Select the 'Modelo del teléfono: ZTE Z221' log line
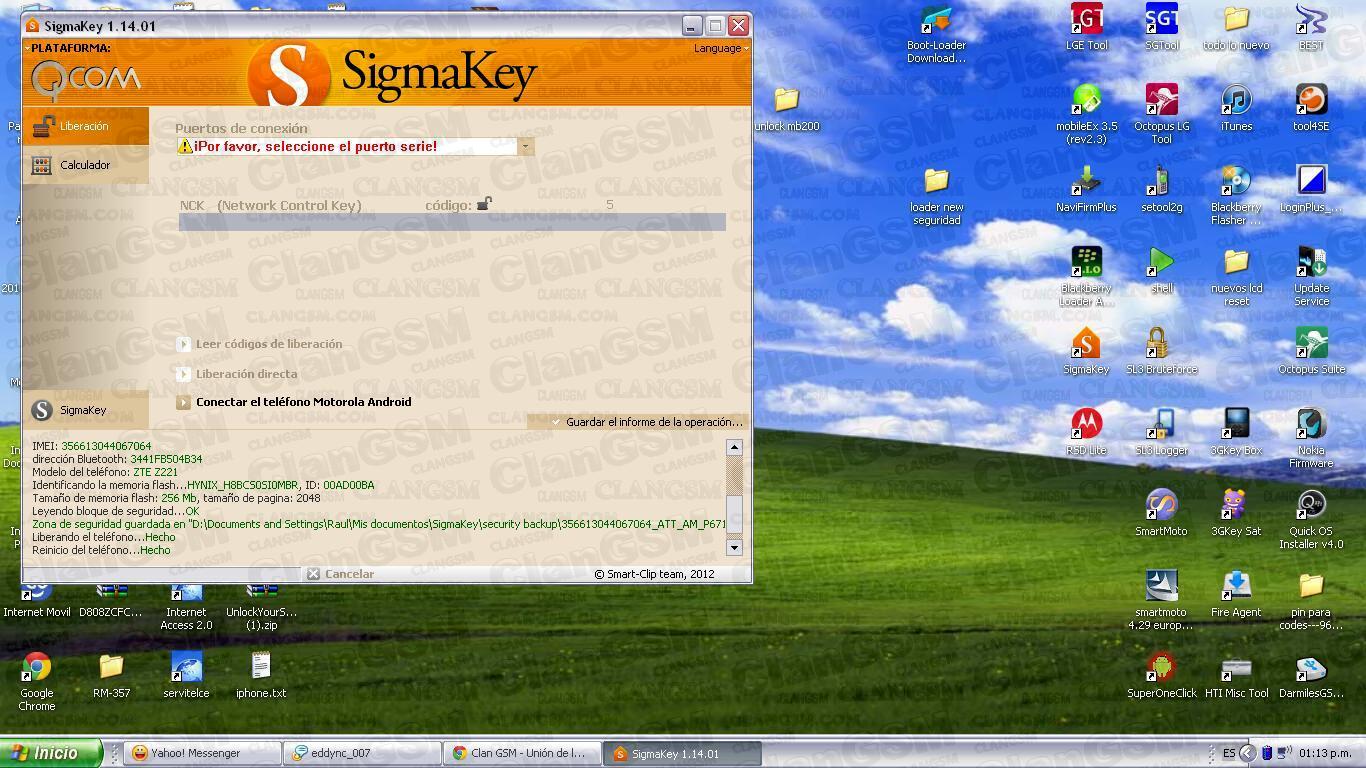 point(105,472)
